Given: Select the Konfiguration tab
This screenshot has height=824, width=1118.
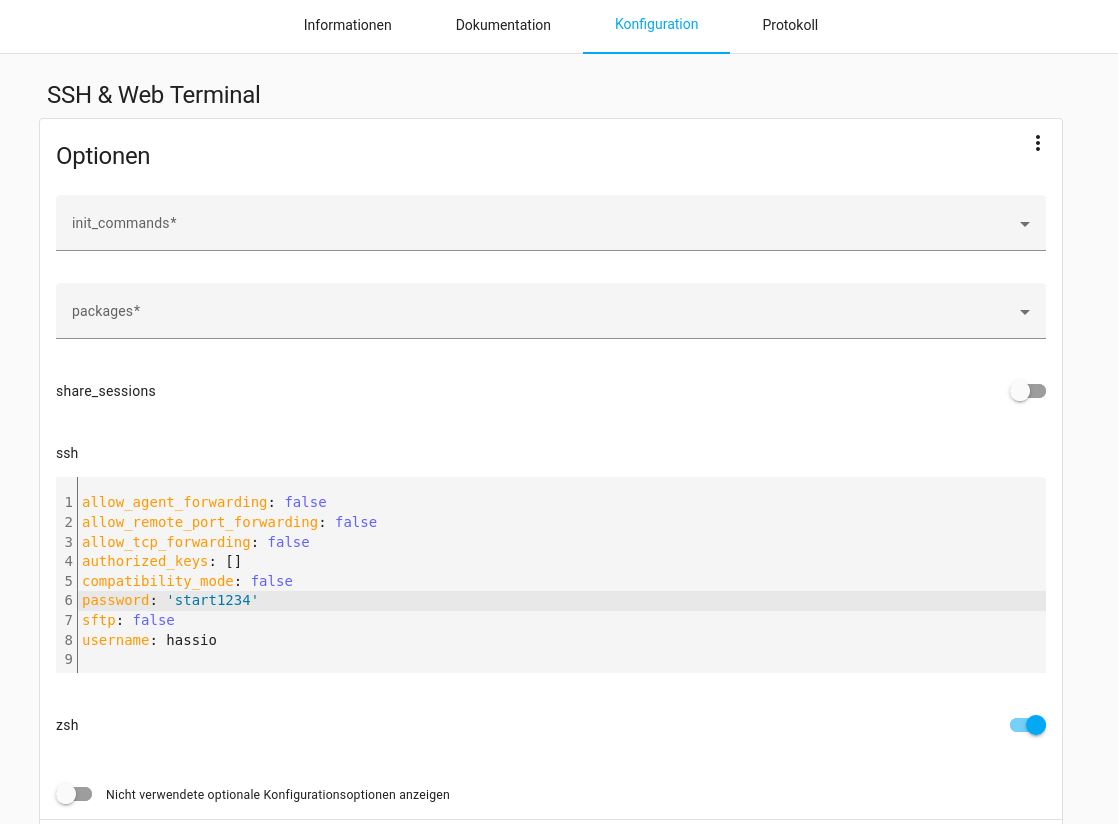Looking at the screenshot, I should coord(656,25).
